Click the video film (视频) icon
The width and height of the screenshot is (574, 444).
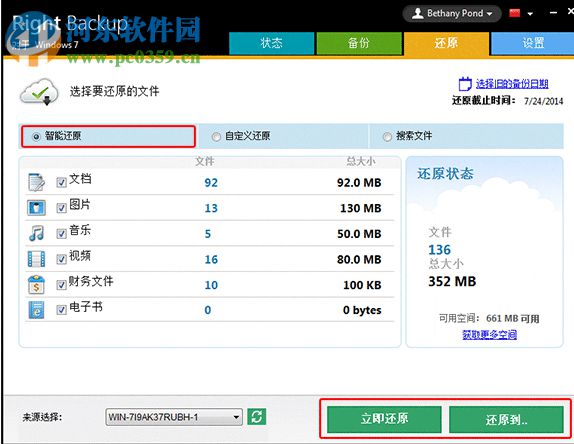point(36,259)
